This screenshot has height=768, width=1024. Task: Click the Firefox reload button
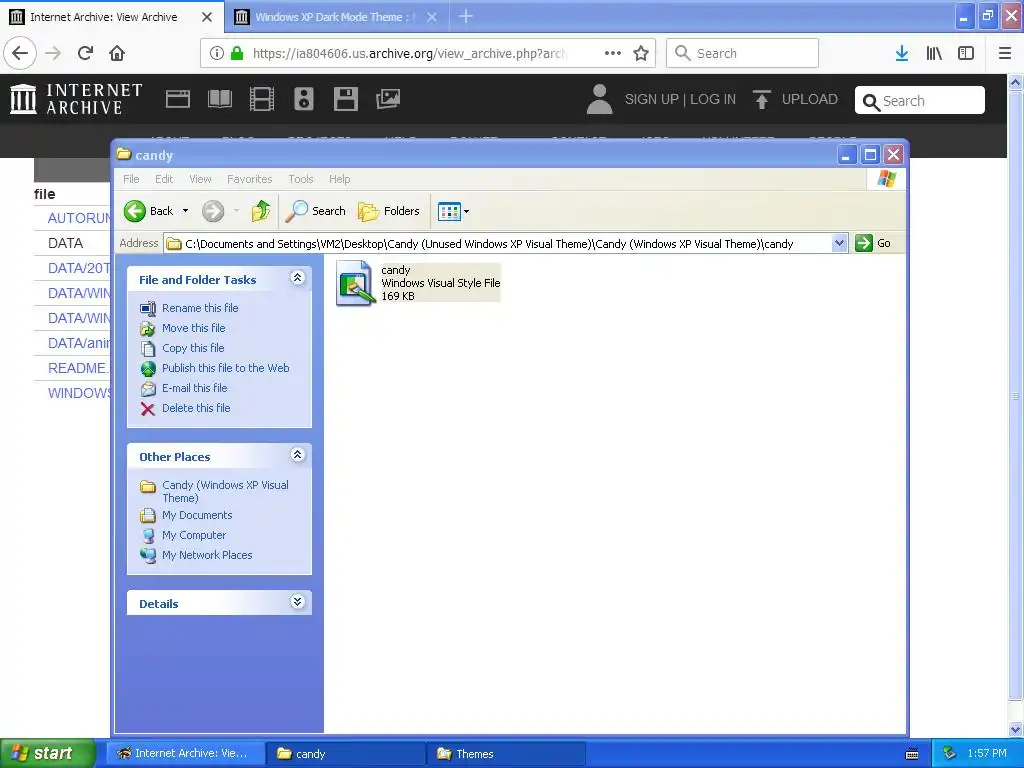point(85,53)
